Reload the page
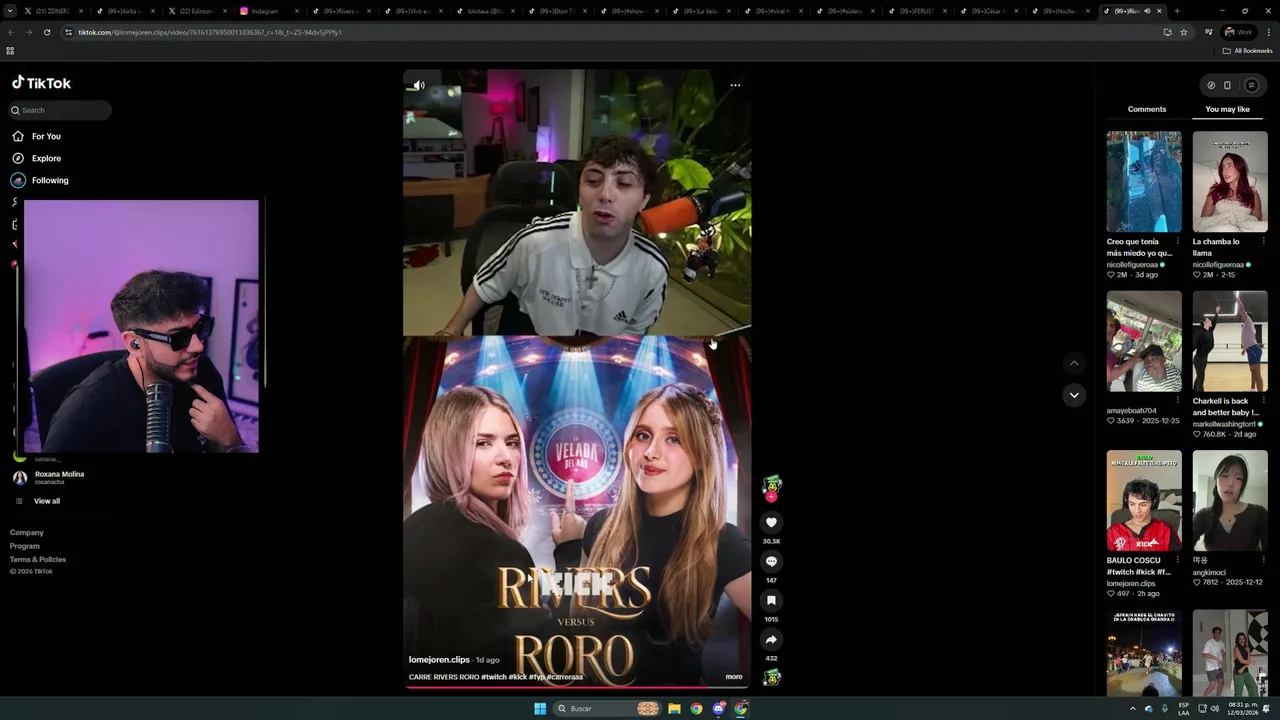Viewport: 1280px width, 720px height. tap(45, 32)
